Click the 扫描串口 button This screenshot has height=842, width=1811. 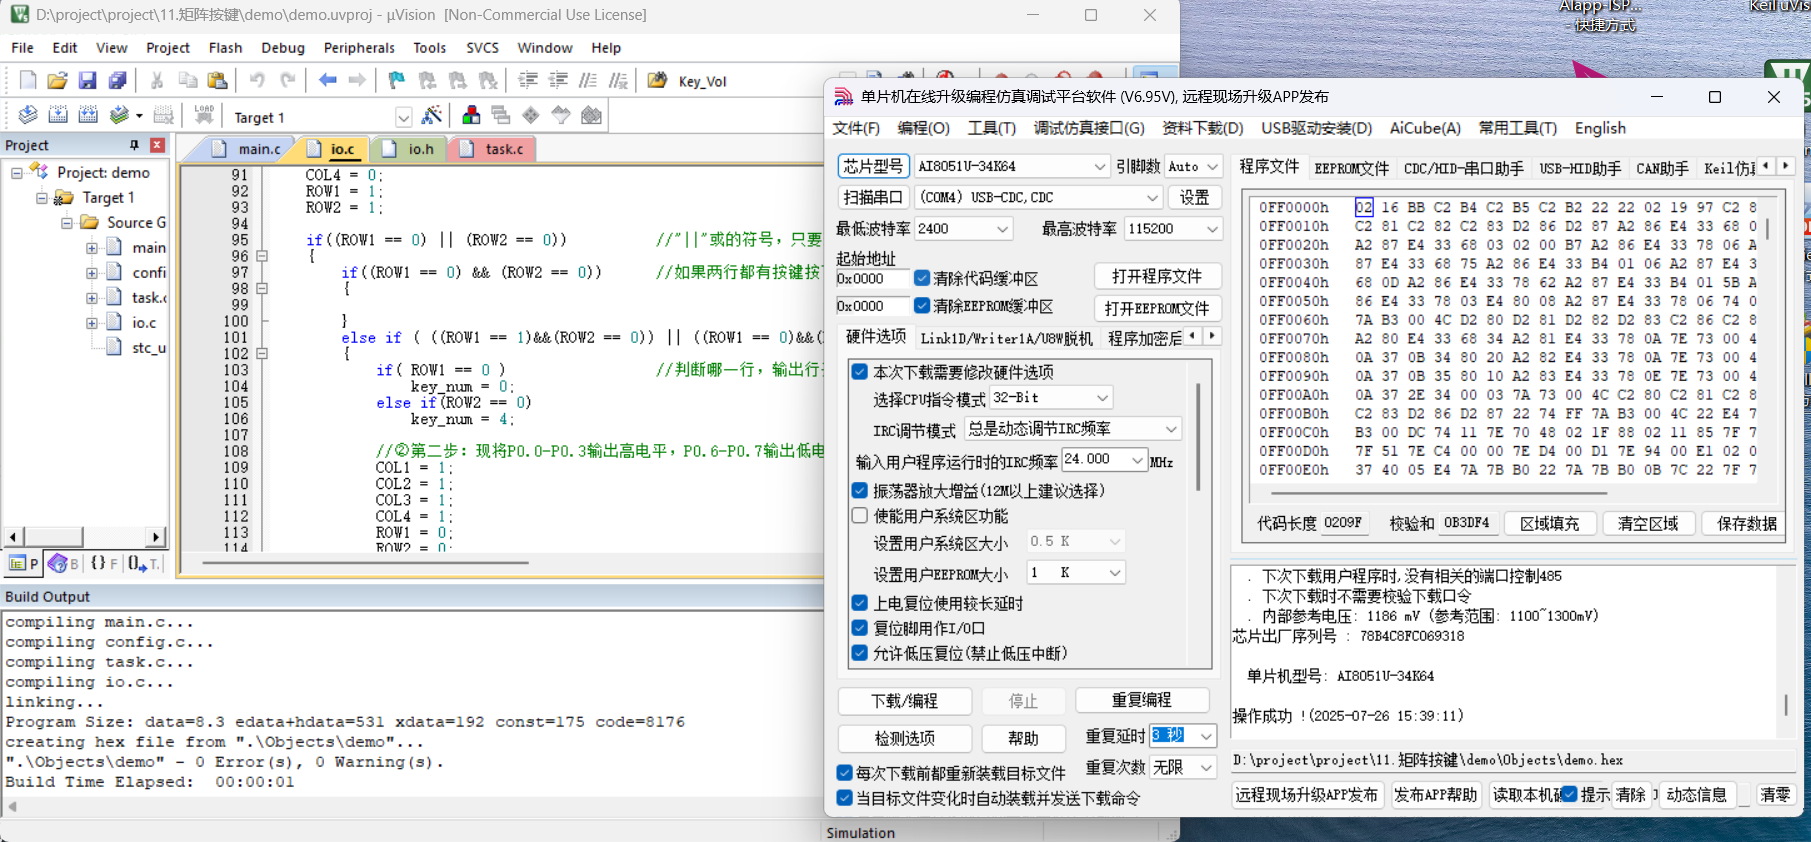tap(873, 197)
